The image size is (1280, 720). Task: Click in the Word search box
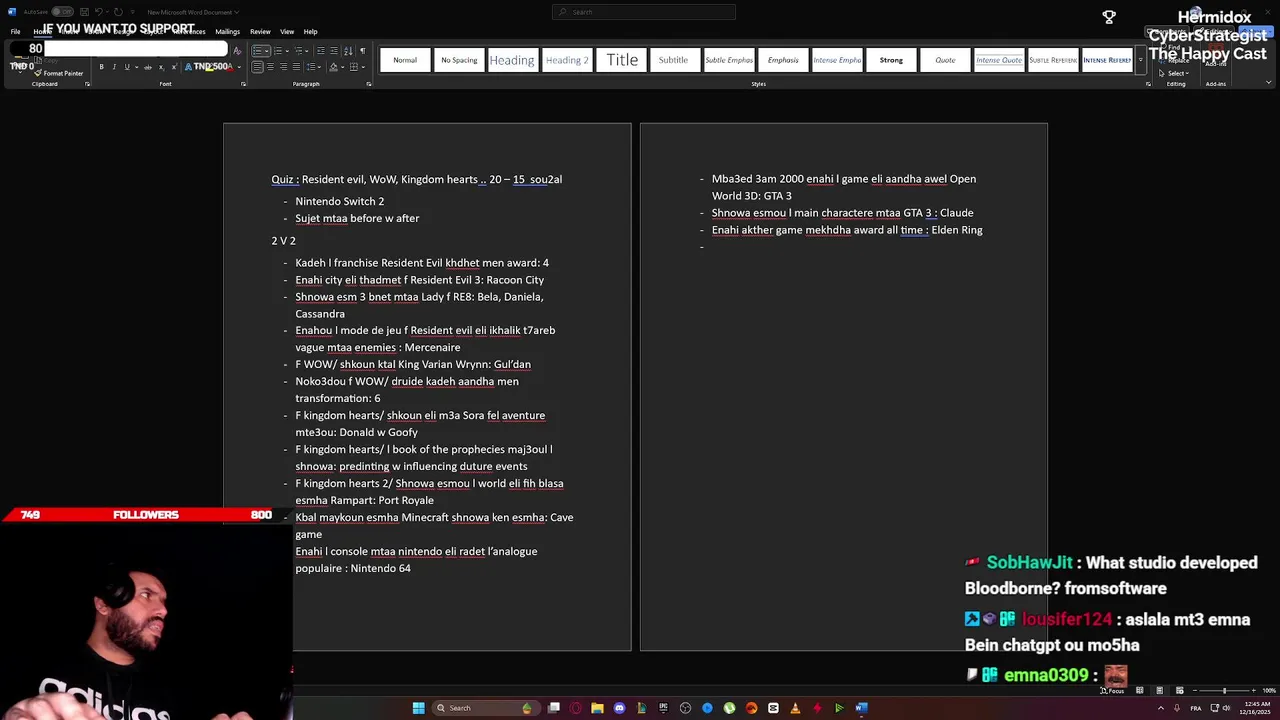coord(643,12)
